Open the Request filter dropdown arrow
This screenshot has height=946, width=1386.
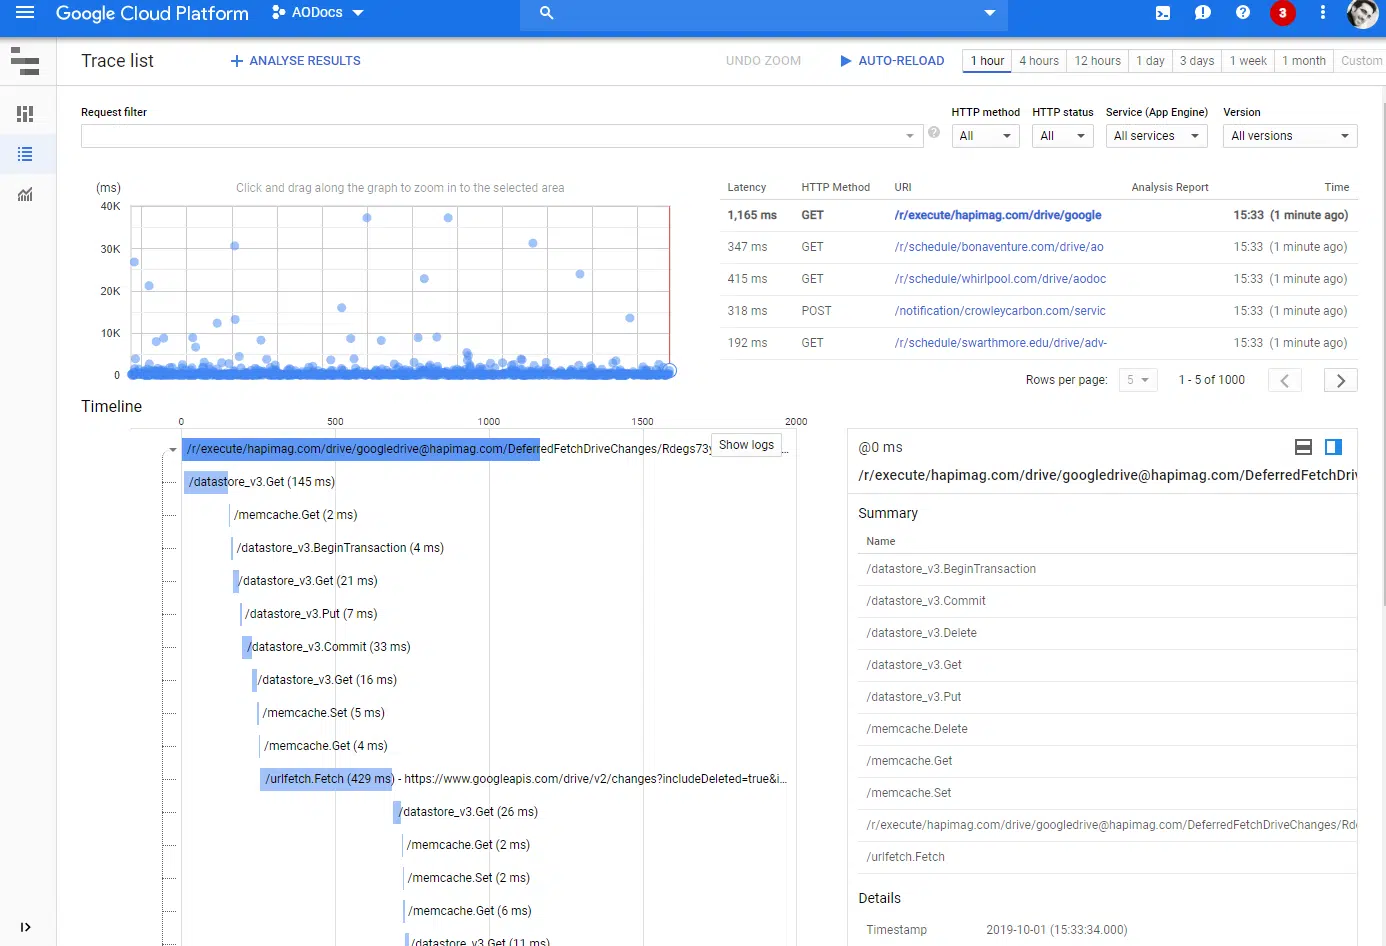pos(910,136)
